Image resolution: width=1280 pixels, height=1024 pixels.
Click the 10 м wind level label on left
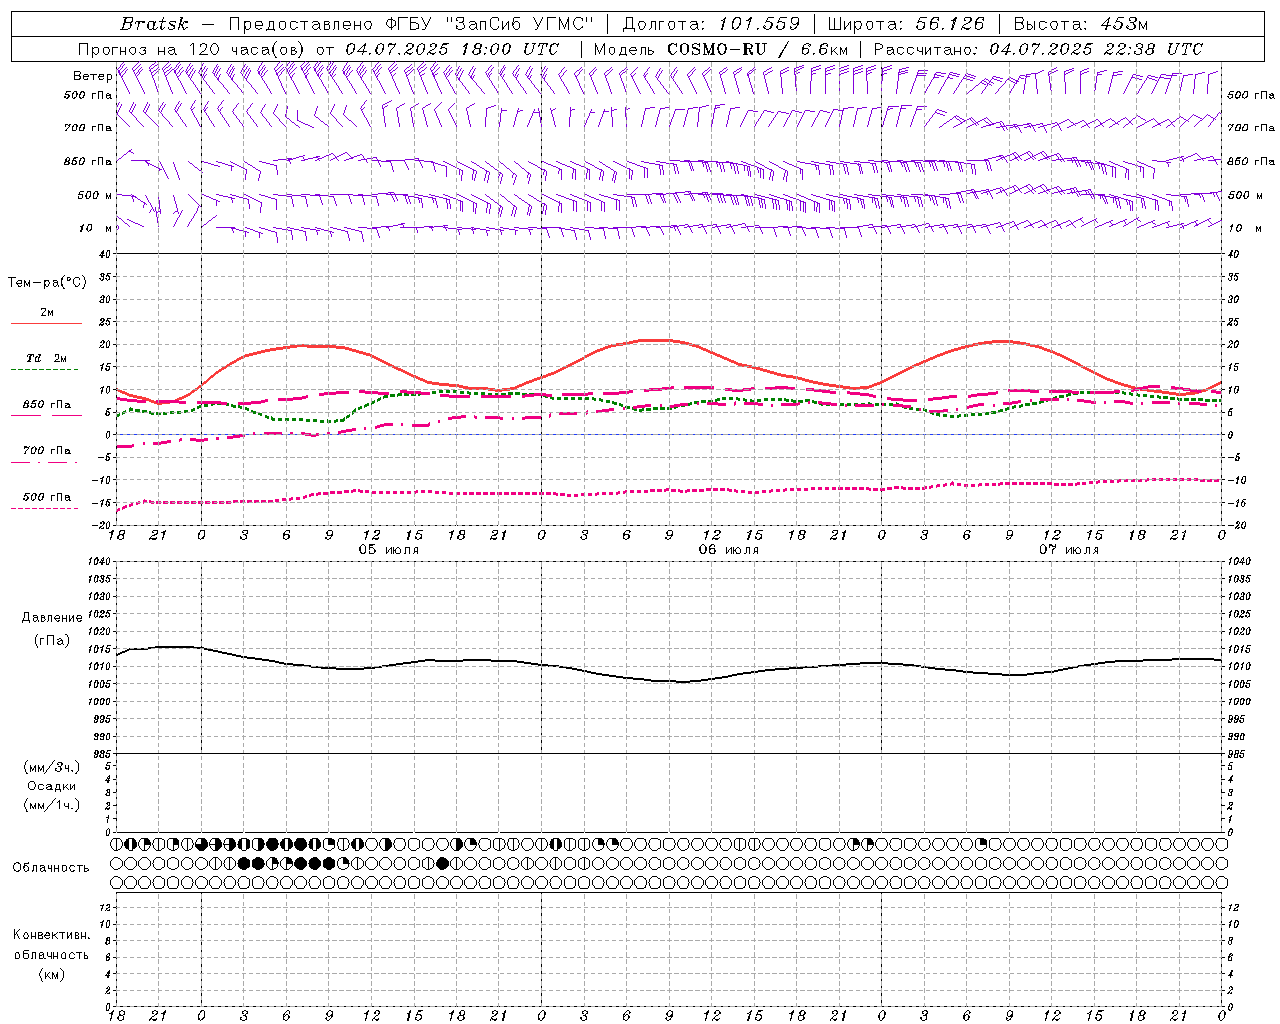tap(96, 228)
